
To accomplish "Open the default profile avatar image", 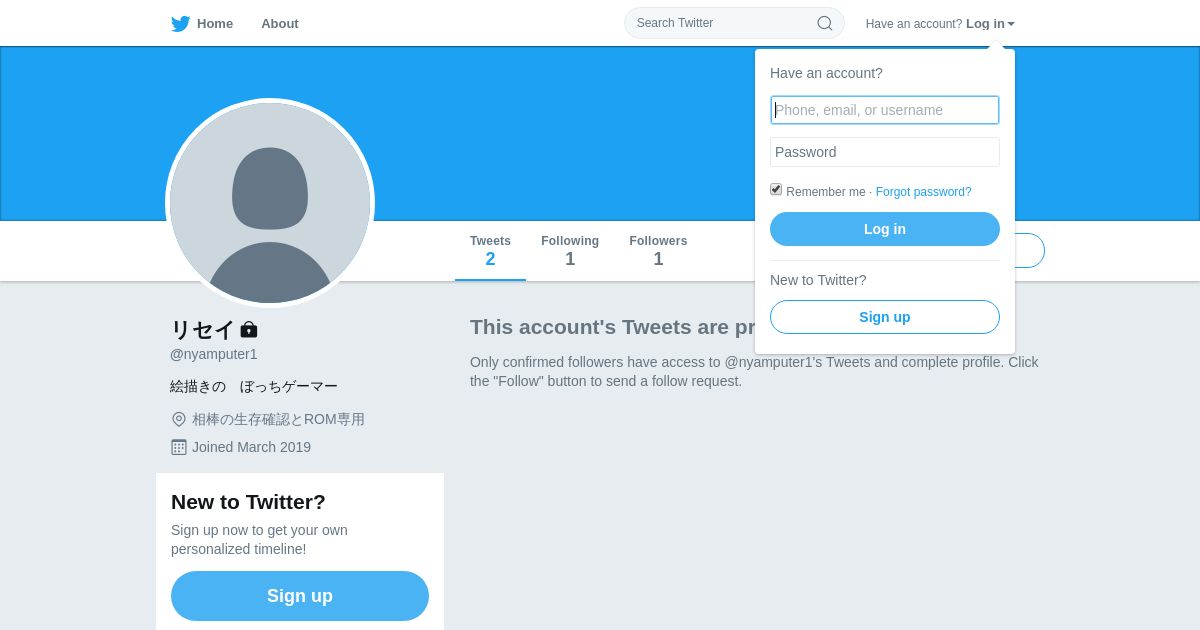I will [270, 203].
